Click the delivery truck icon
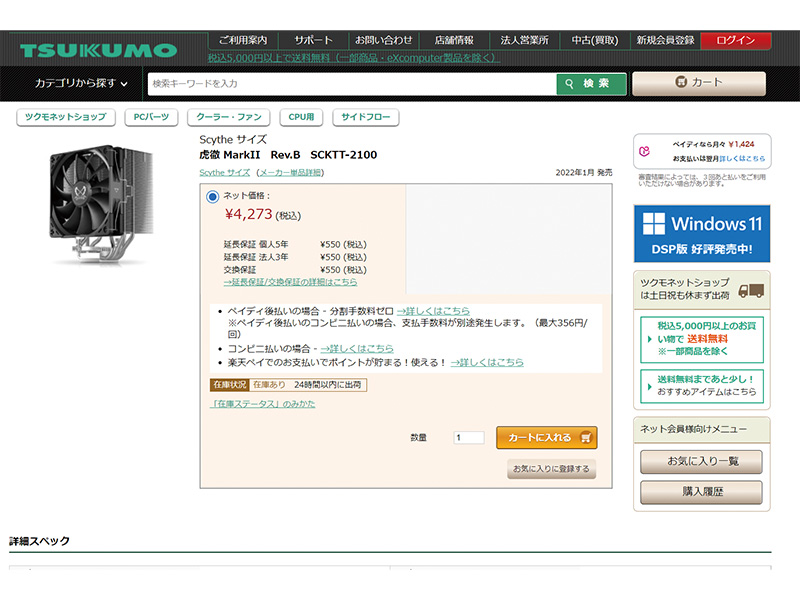 pos(751,291)
